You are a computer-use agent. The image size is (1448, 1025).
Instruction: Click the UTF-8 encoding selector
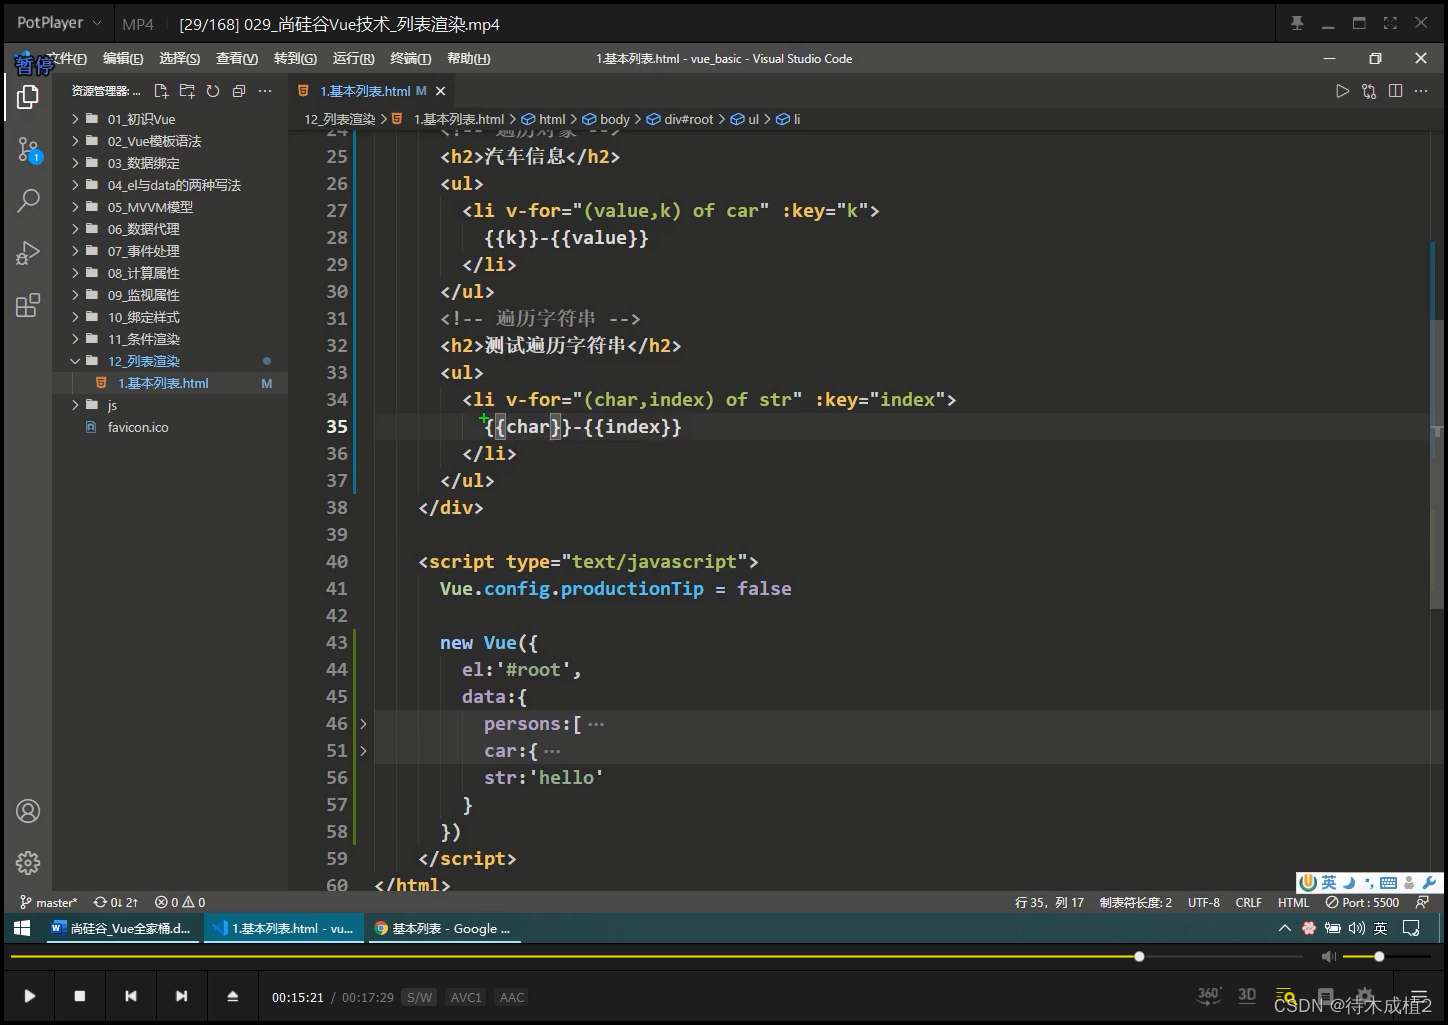(1204, 902)
